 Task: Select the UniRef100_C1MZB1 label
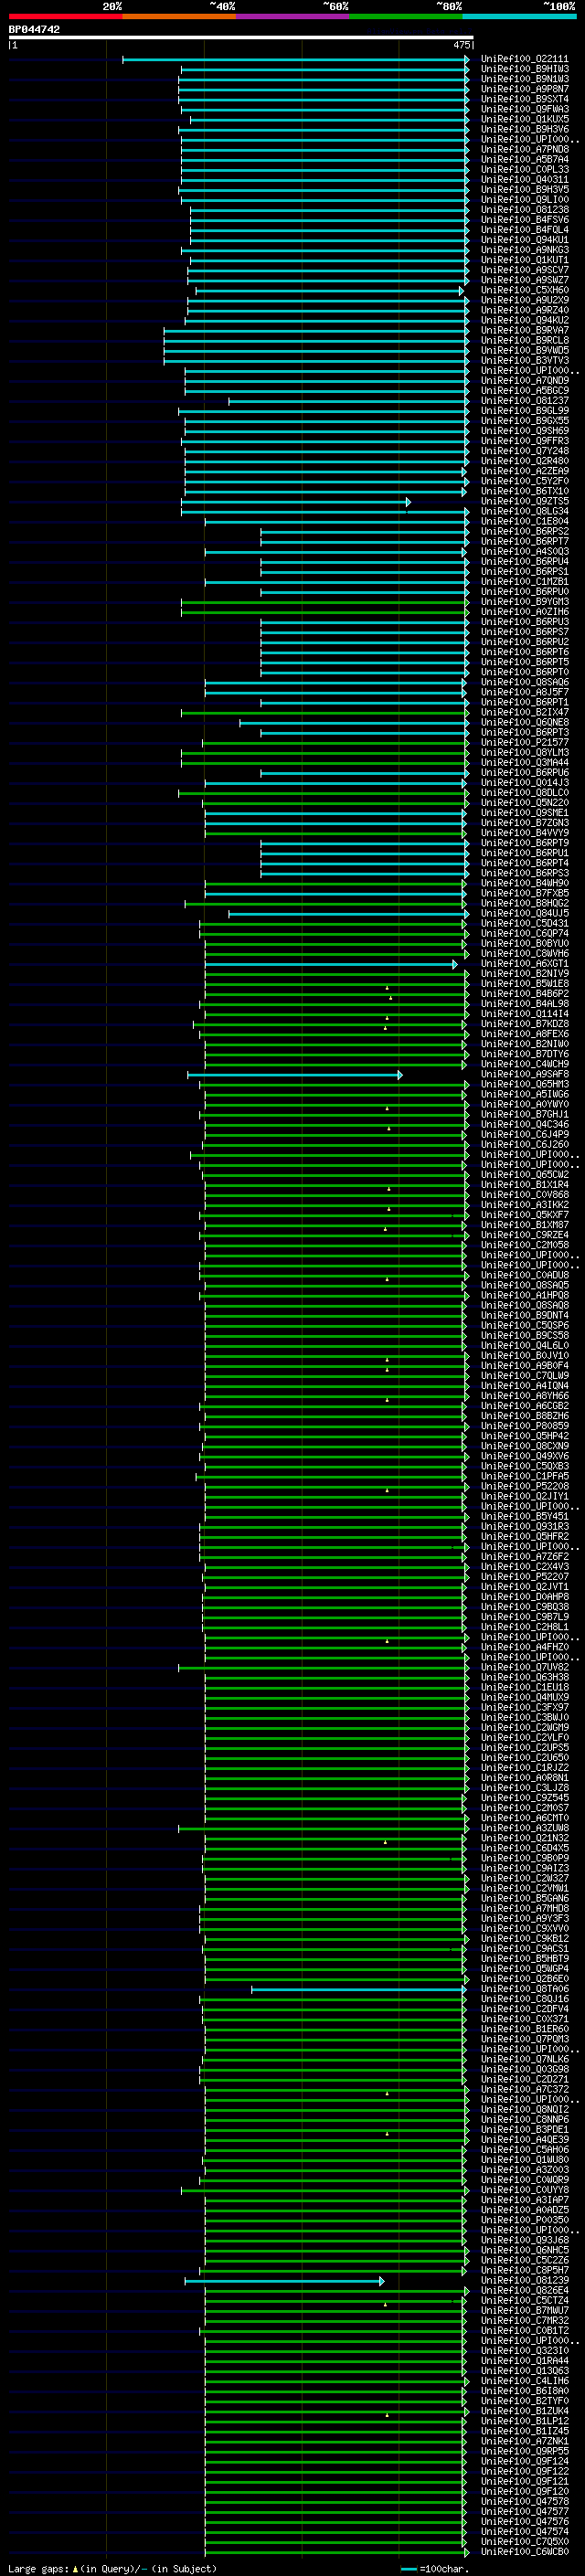[x=524, y=582]
